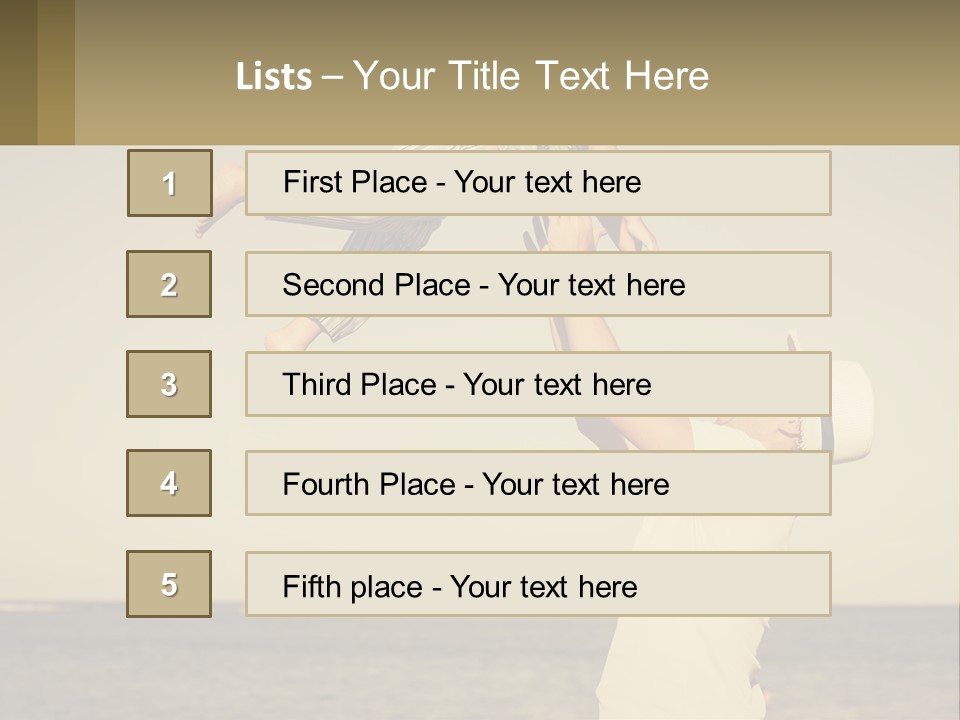The image size is (960, 720).
Task: Click the Third Place text box
Action: [x=538, y=384]
